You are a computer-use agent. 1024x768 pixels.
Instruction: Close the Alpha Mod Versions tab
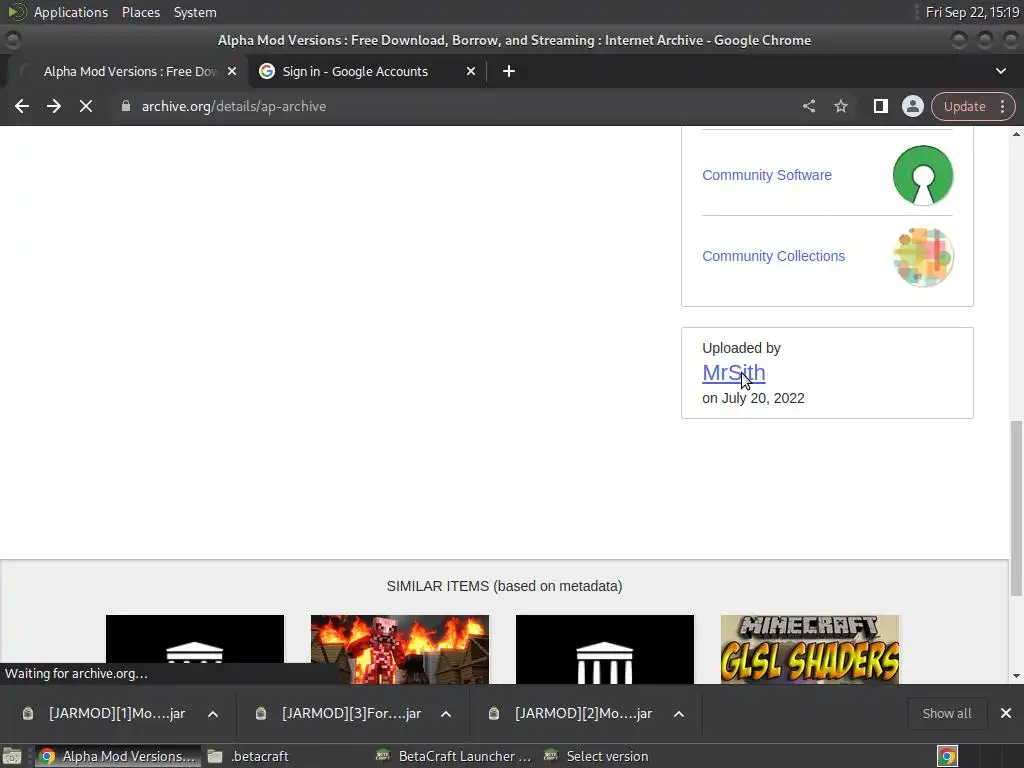[x=232, y=71]
